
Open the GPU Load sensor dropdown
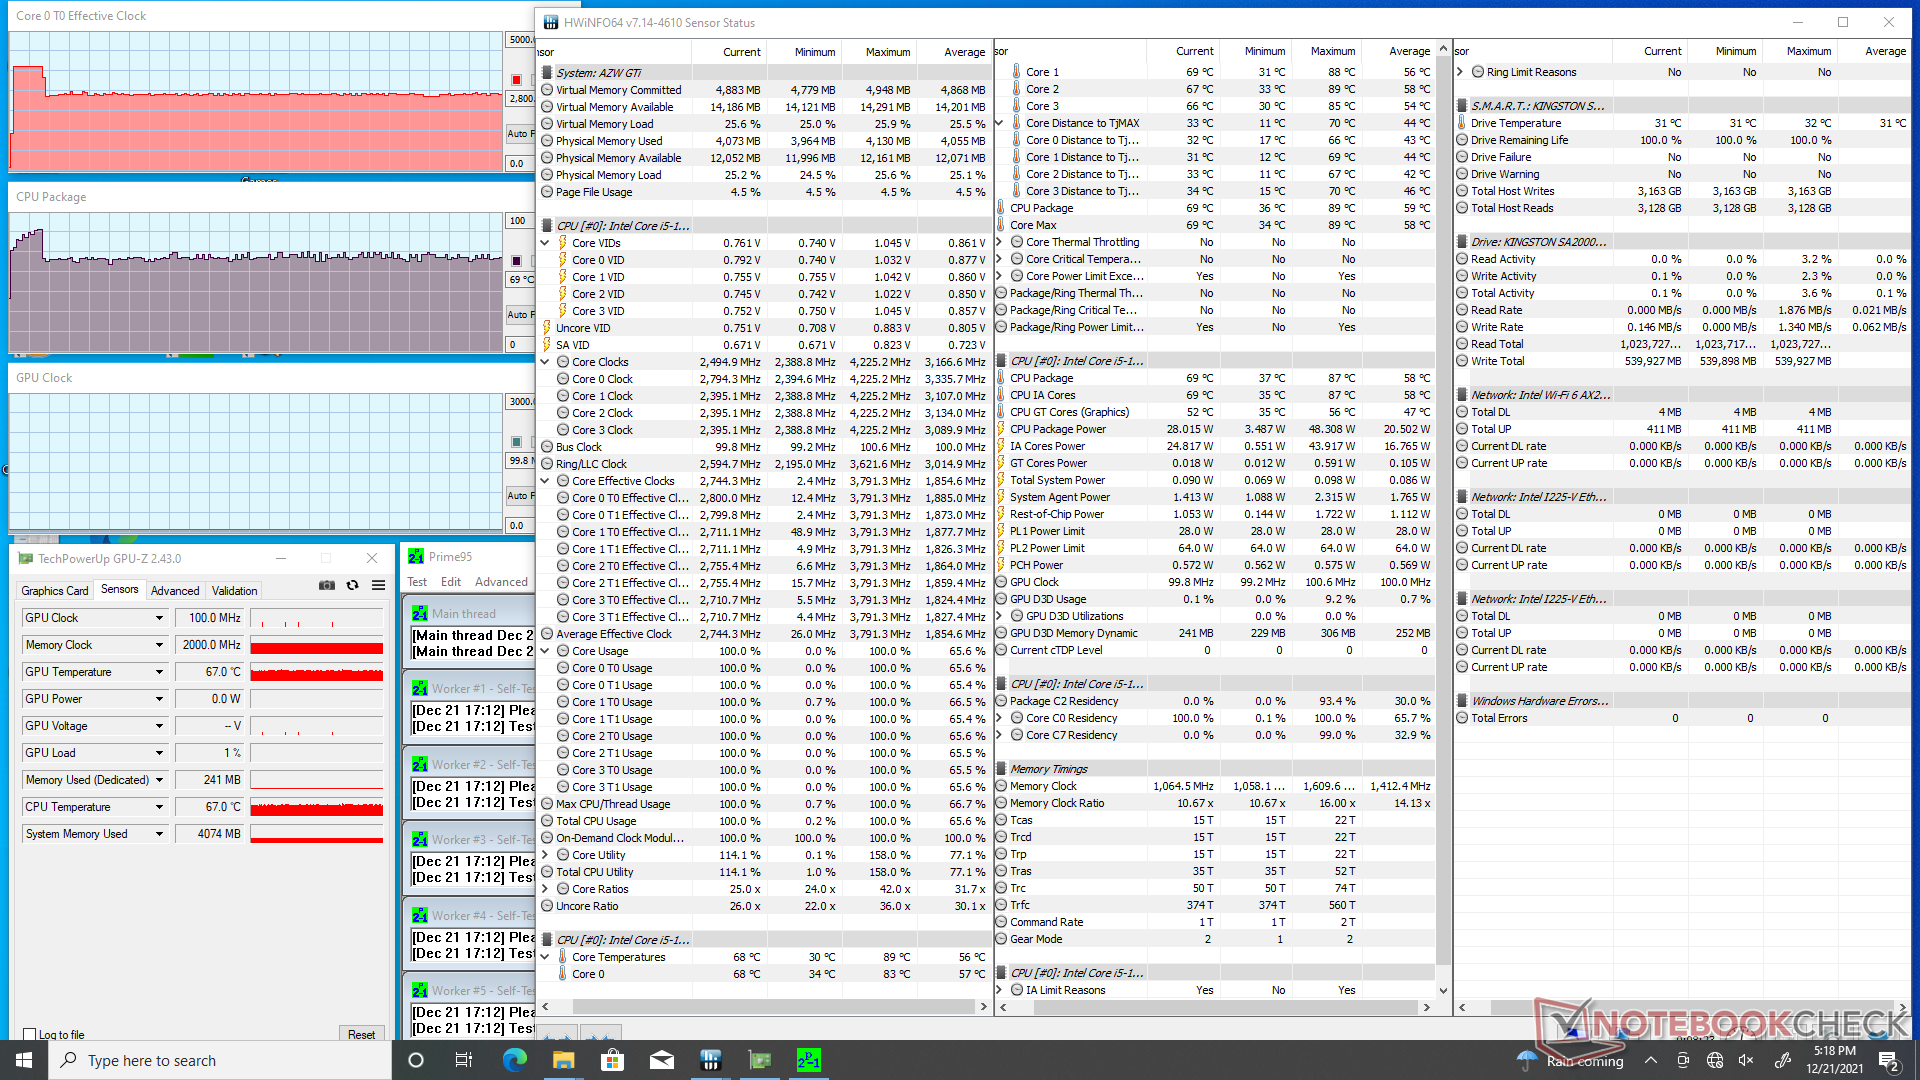pyautogui.click(x=159, y=753)
